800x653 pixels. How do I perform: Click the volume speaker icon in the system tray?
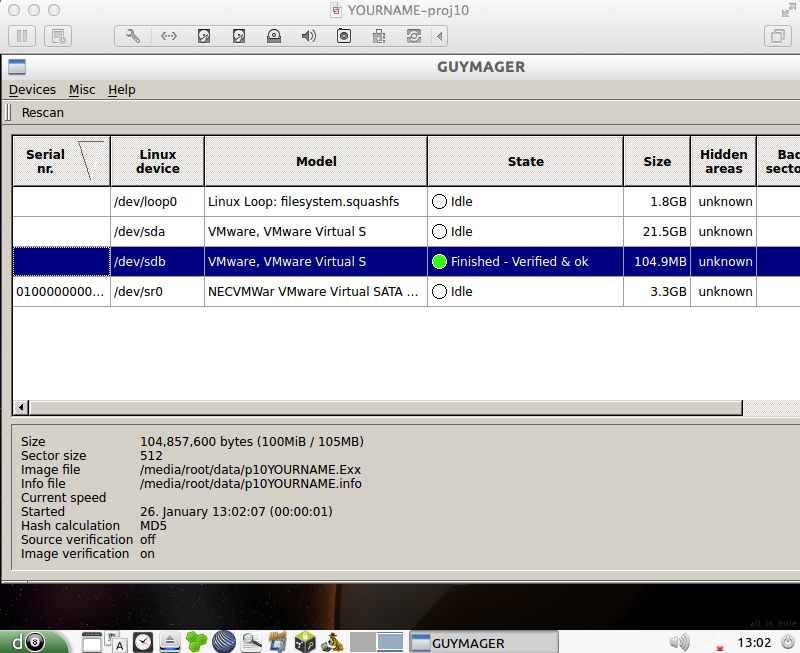(x=680, y=642)
